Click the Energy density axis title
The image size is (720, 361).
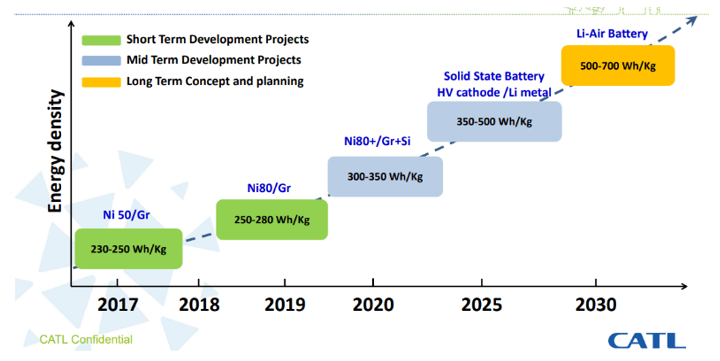pyautogui.click(x=55, y=151)
